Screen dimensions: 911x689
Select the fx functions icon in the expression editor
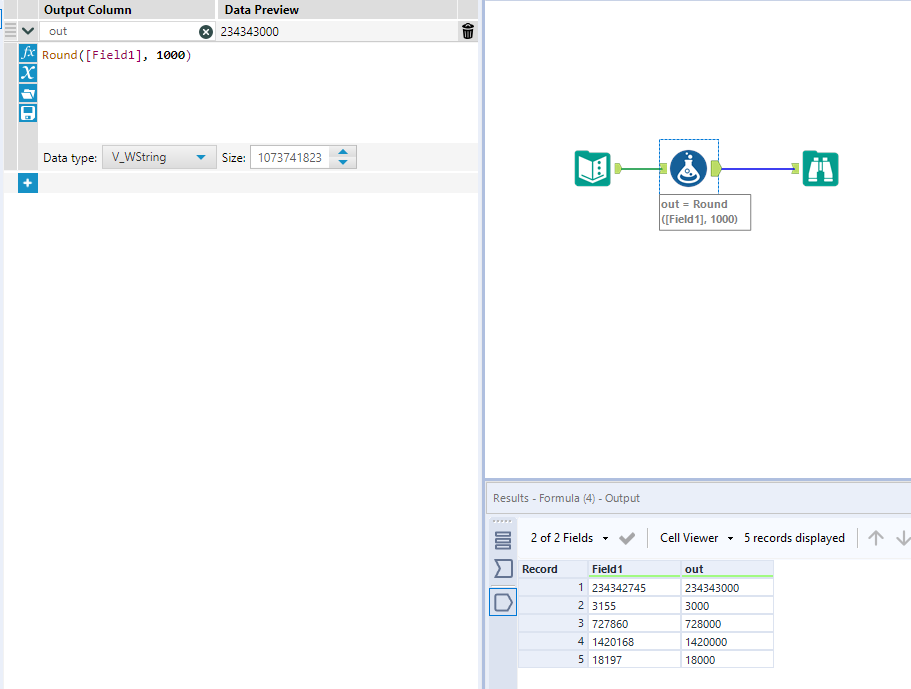point(27,52)
